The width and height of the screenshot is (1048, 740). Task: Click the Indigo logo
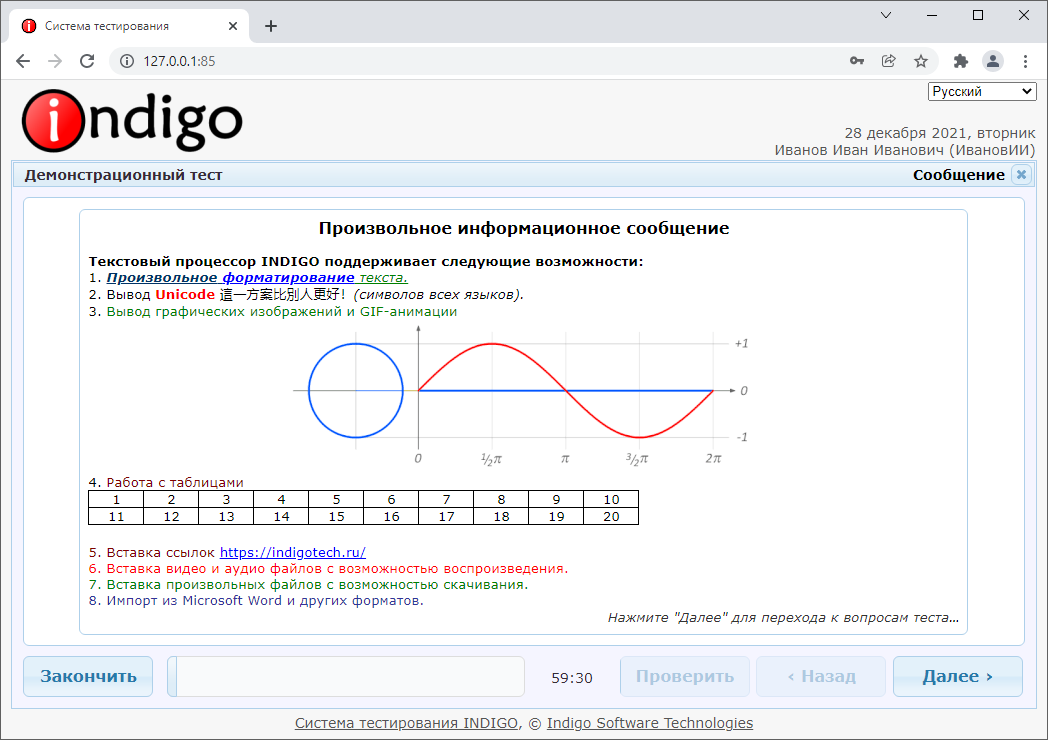coord(132,121)
